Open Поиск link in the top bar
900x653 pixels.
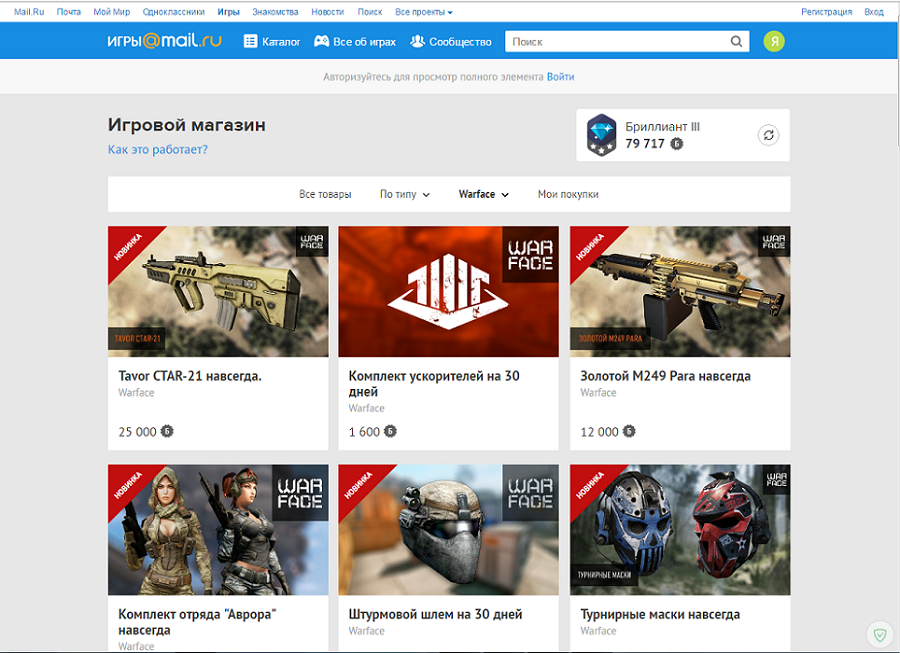(370, 11)
